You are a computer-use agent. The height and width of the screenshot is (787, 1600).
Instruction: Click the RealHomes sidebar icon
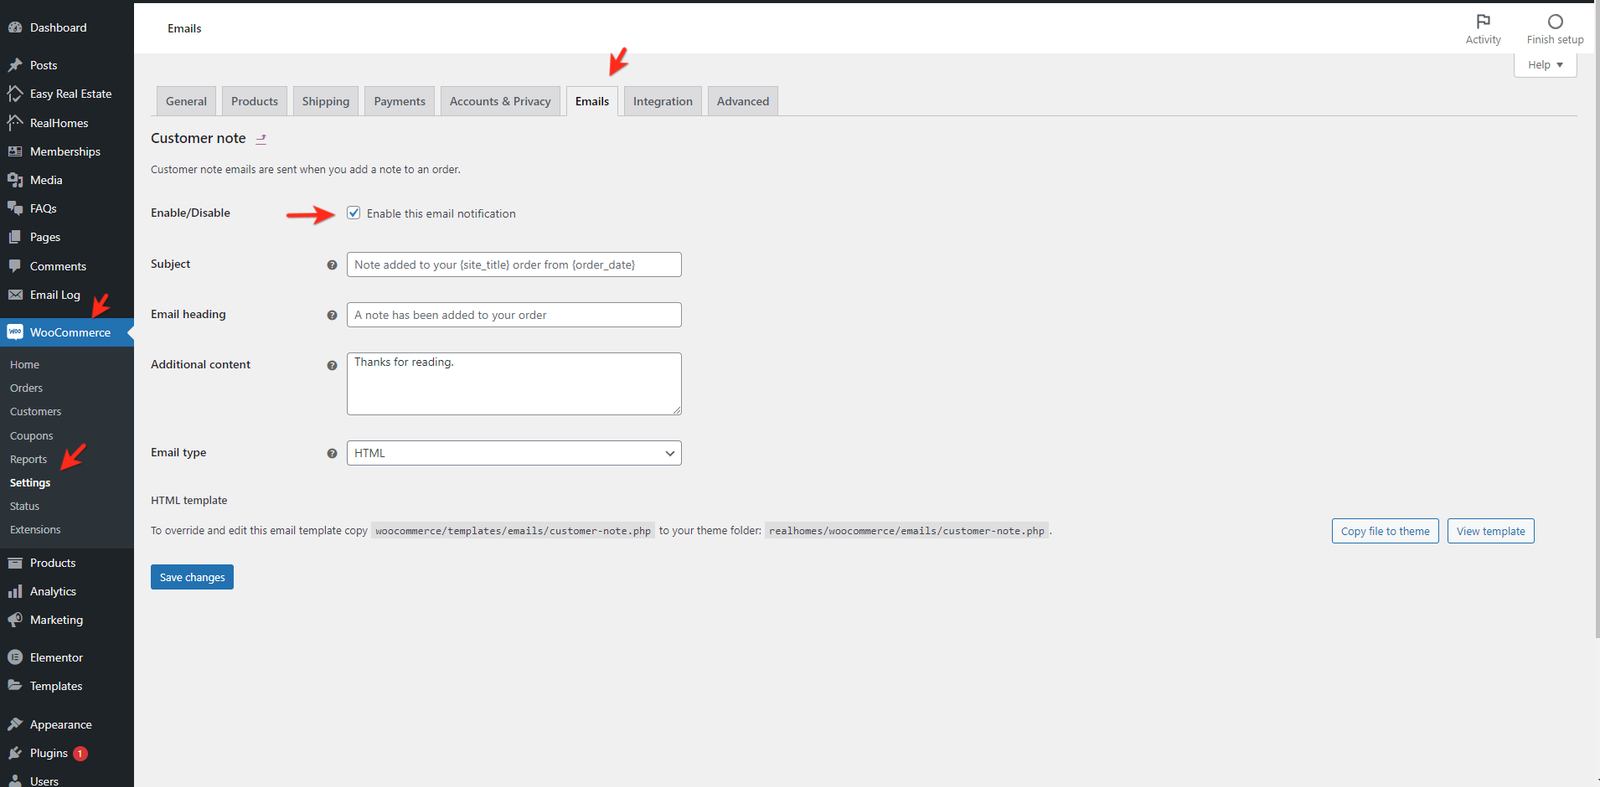[15, 123]
